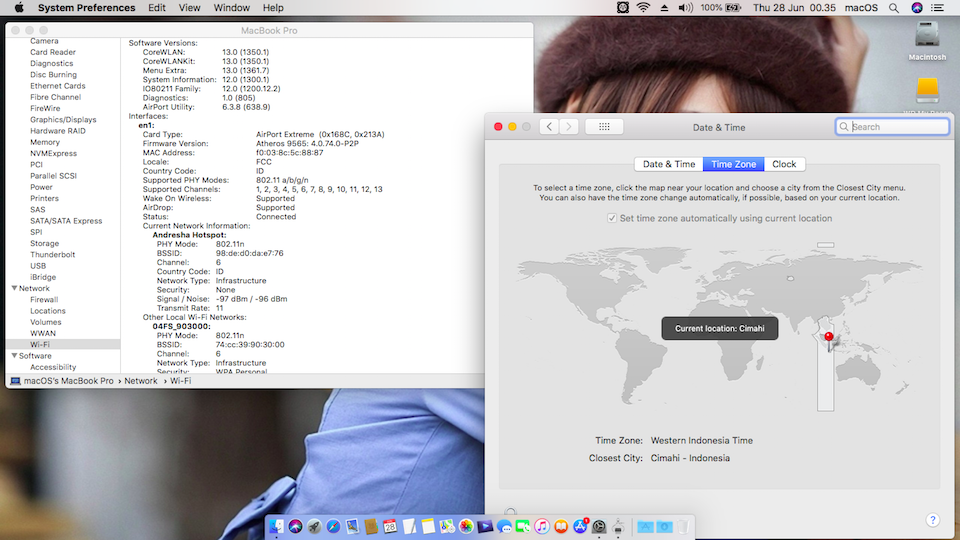This screenshot has height=540, width=960.
Task: Launch Siri from the dock
Action: (x=296, y=527)
